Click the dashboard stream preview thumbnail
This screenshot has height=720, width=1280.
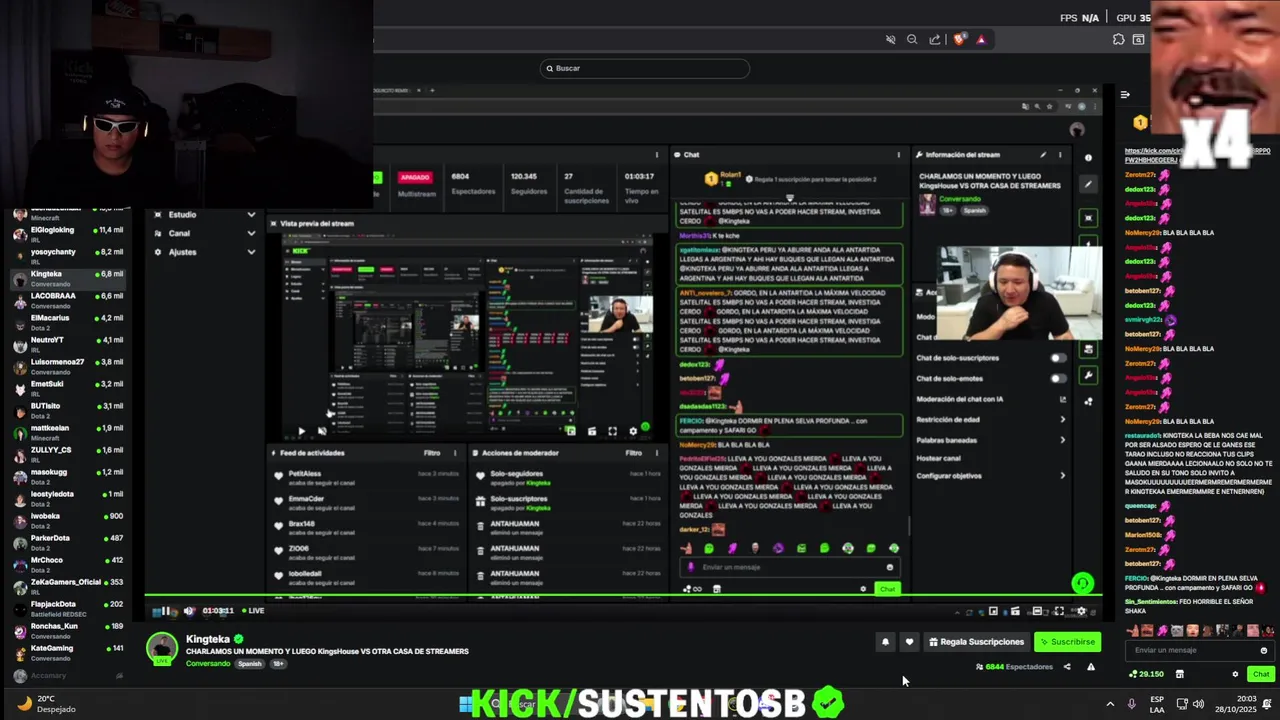[466, 336]
